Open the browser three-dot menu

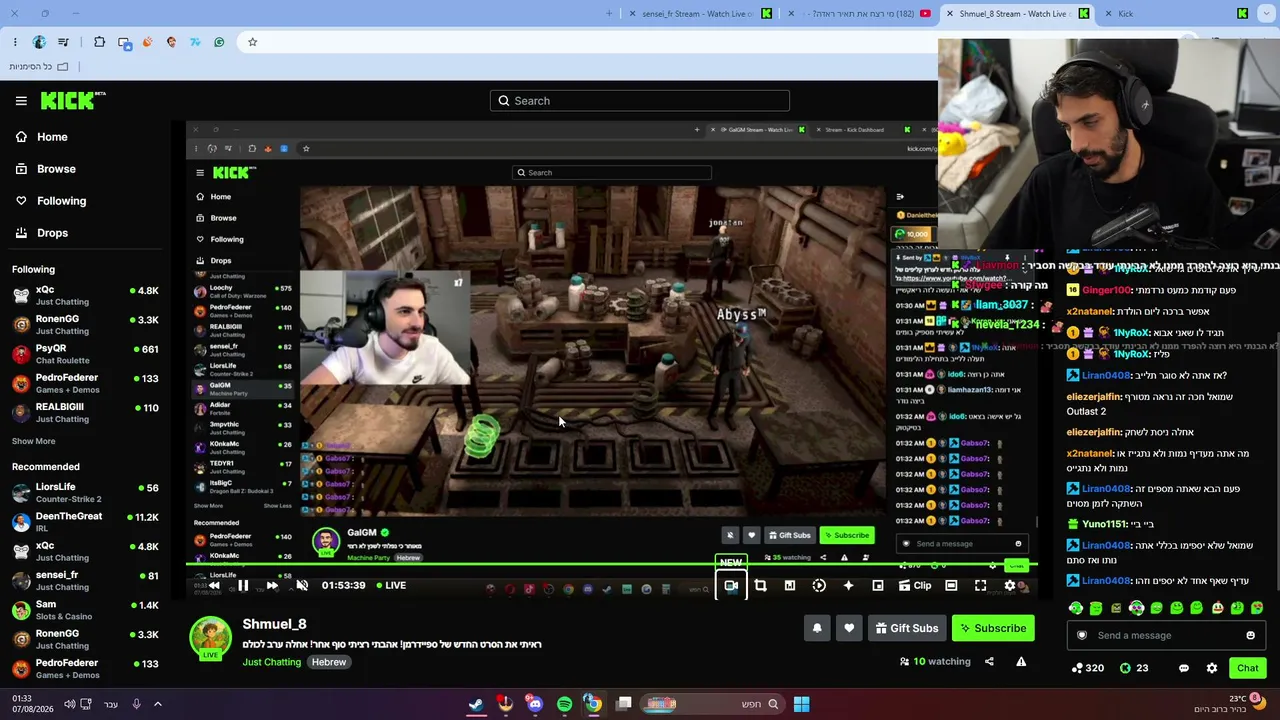tap(15, 42)
